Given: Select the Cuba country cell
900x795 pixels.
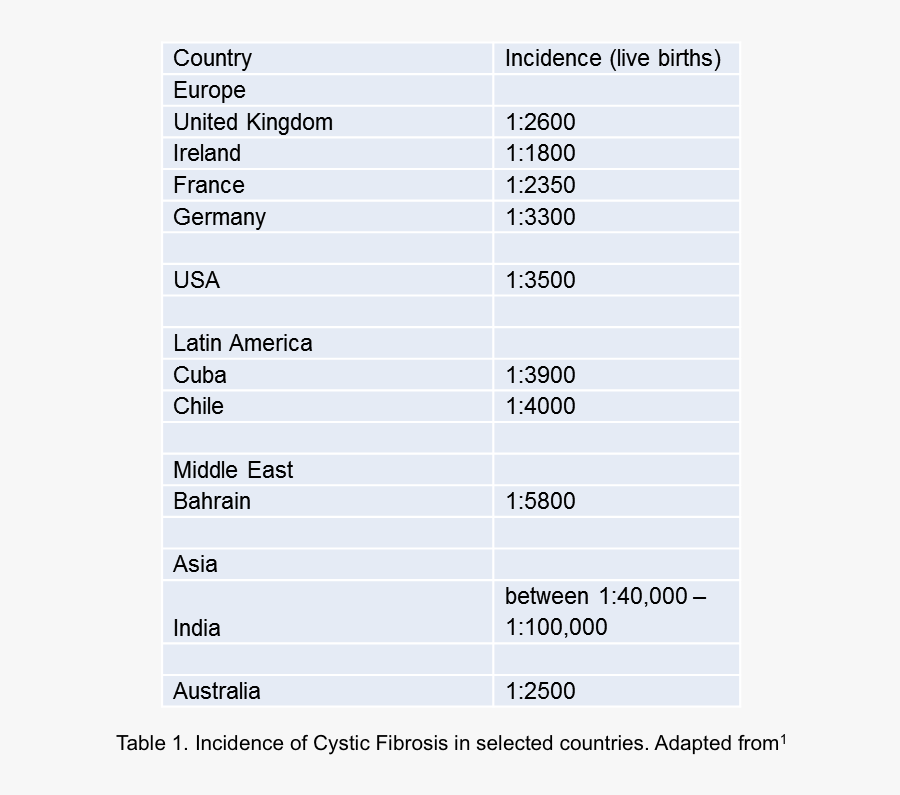Looking at the screenshot, I should pyautogui.click(x=200, y=375).
